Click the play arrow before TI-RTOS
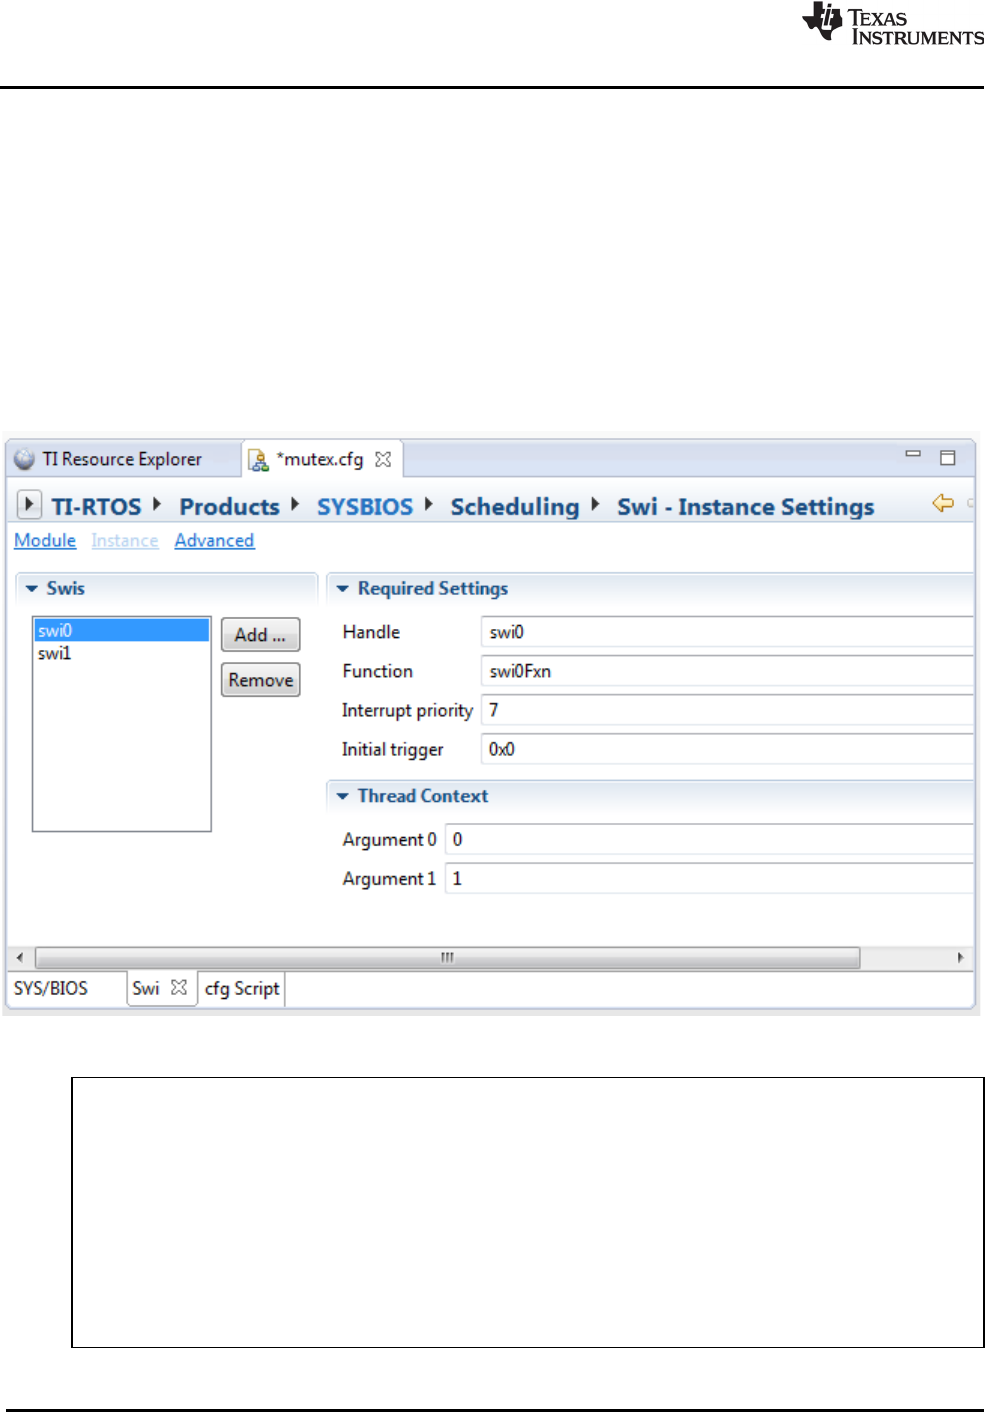Viewport: 985px width, 1423px height. click(29, 505)
